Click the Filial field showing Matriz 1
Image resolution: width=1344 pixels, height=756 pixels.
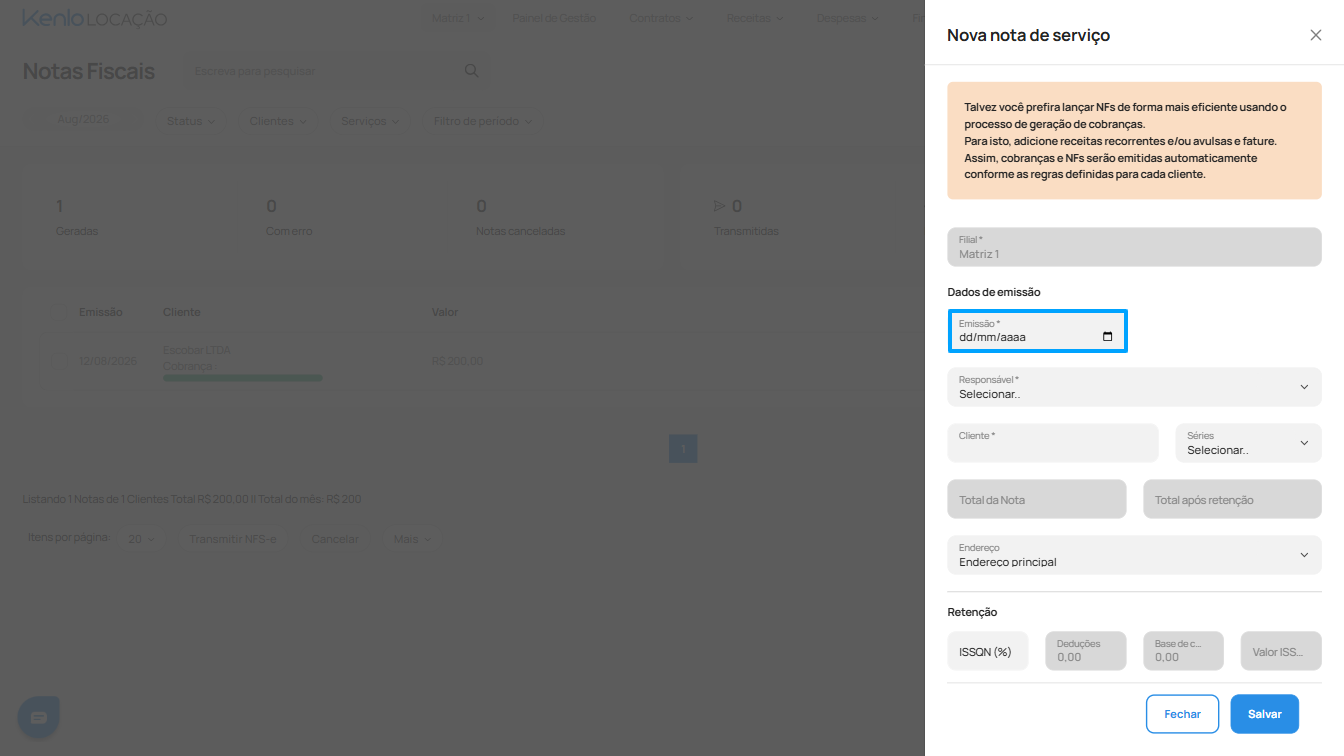coord(1134,247)
